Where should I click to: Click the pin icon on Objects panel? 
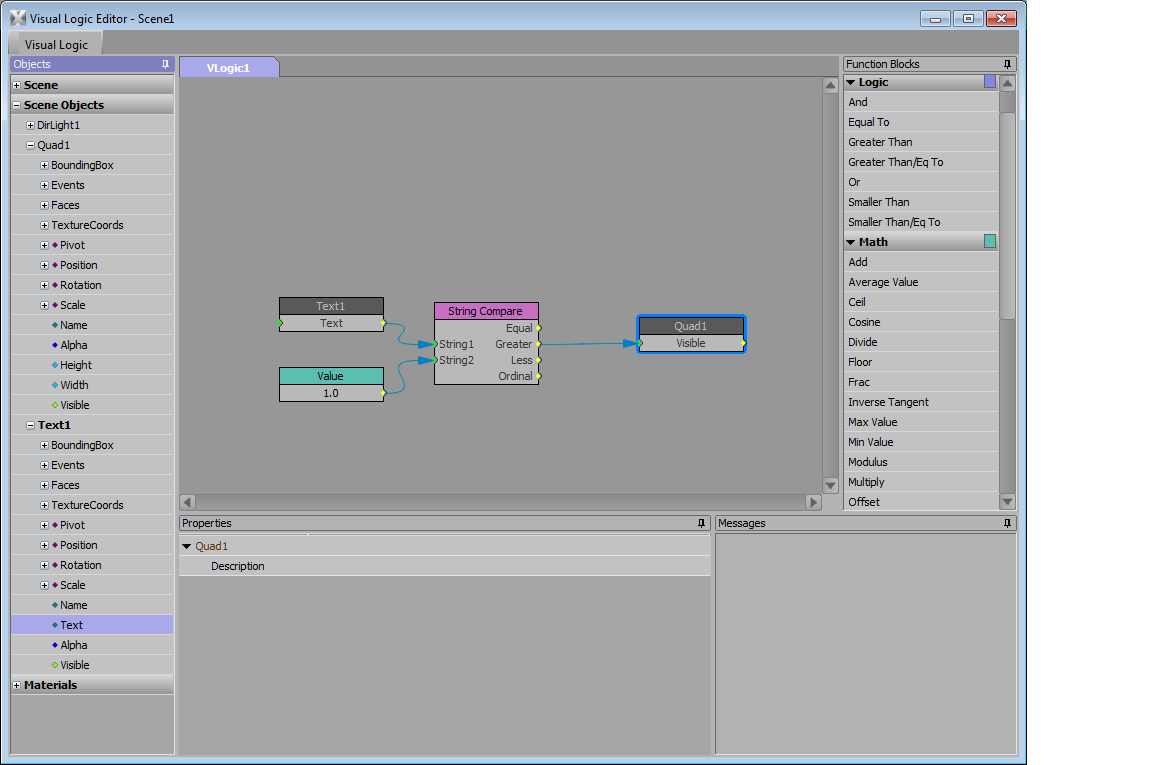click(x=165, y=64)
